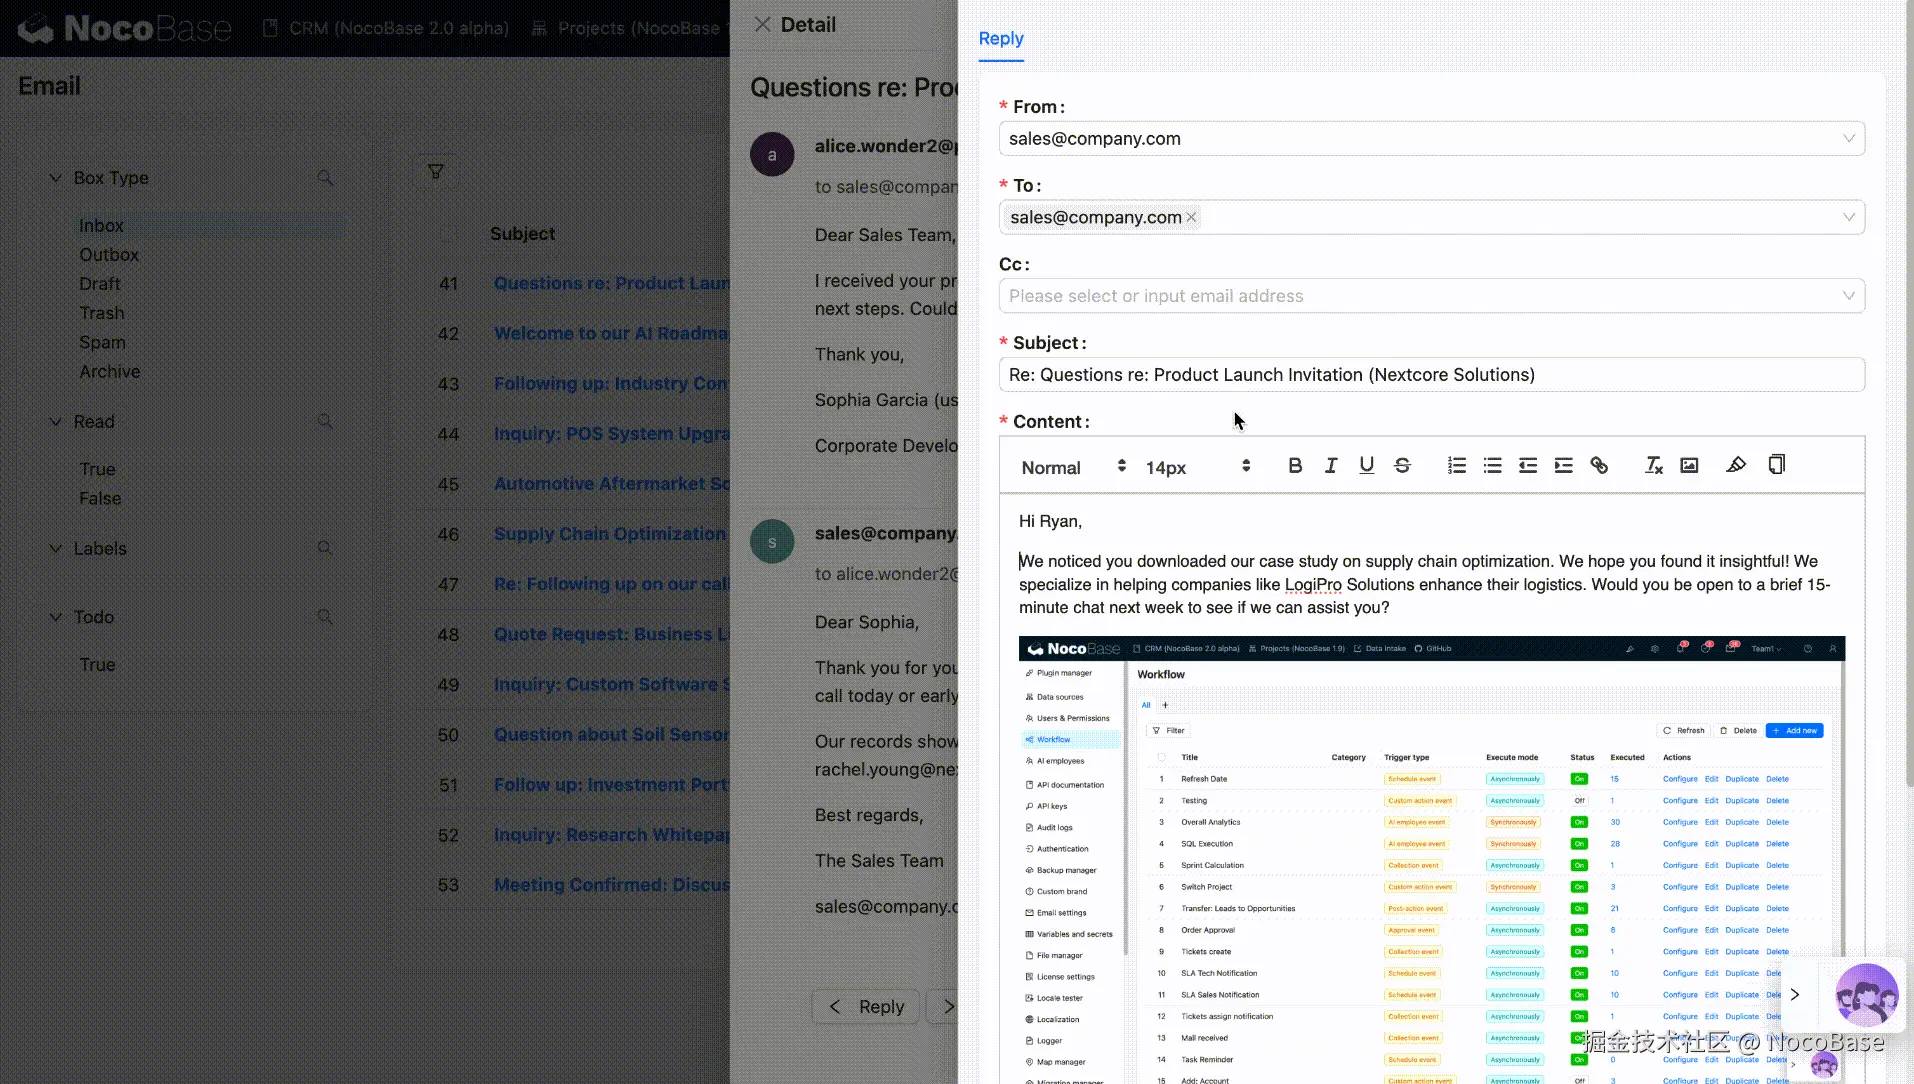Open the From address dropdown
This screenshot has height=1084, width=1914.
pos(1431,139)
